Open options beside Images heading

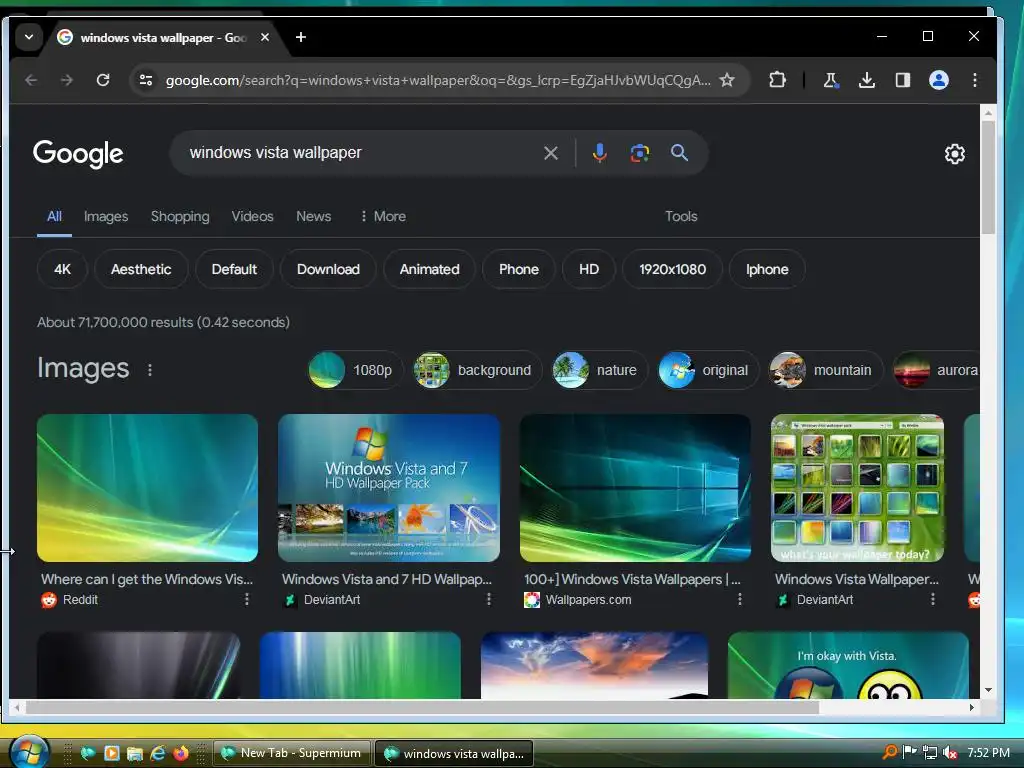(x=150, y=370)
